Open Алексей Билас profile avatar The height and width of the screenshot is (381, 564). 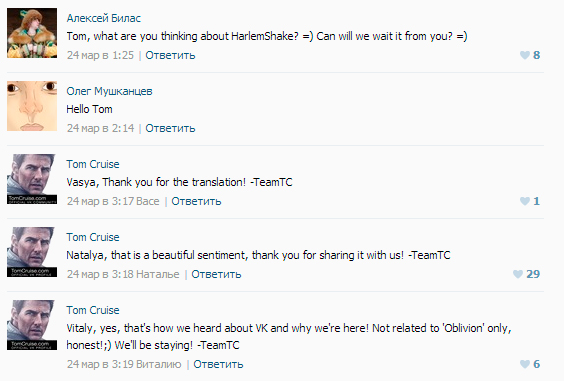click(32, 33)
